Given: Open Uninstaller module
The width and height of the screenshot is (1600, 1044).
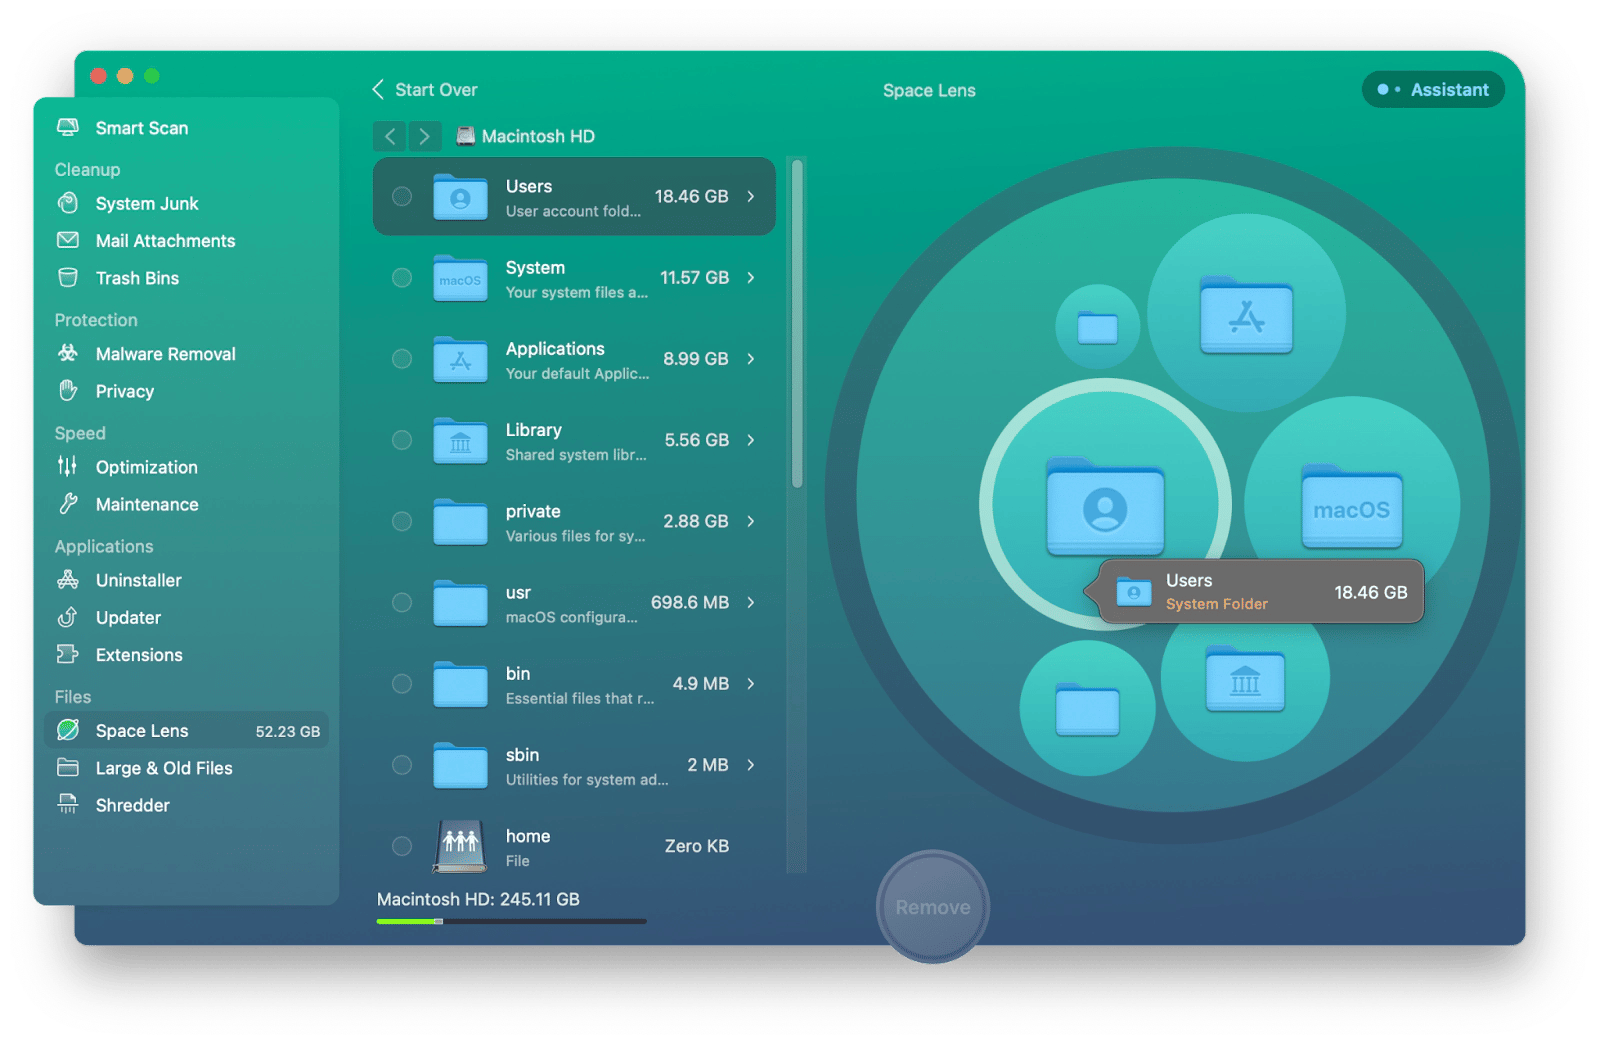Looking at the screenshot, I should tap(186, 579).
